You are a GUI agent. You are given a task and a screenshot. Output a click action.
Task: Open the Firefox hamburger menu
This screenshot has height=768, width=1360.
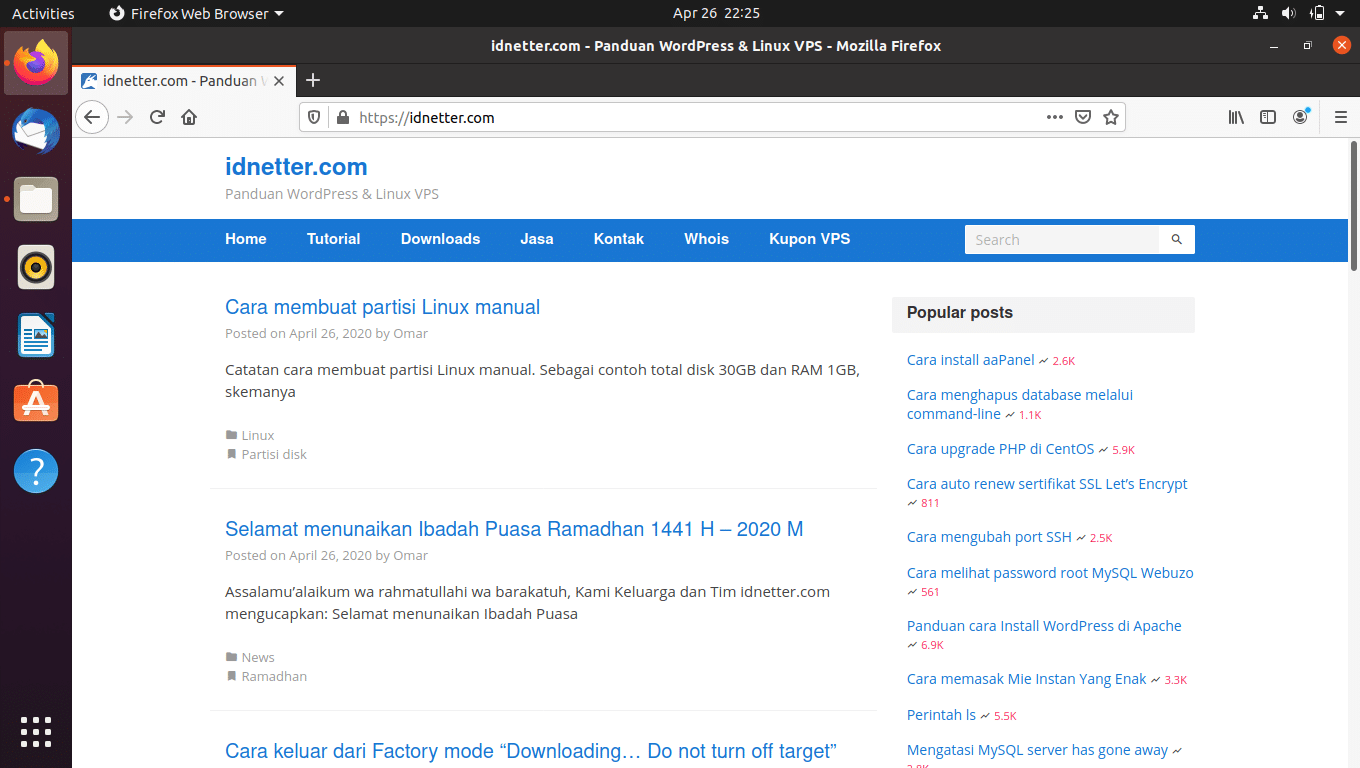click(1341, 117)
